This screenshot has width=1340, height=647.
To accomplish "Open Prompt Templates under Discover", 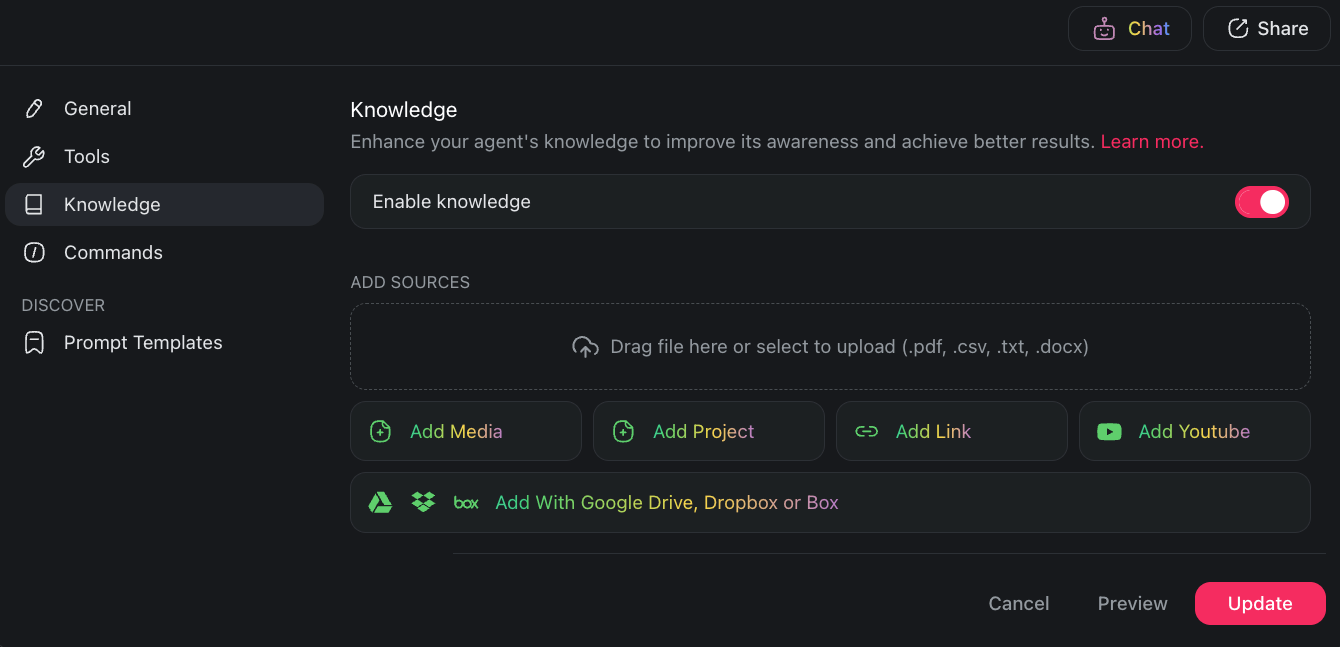I will tap(143, 342).
